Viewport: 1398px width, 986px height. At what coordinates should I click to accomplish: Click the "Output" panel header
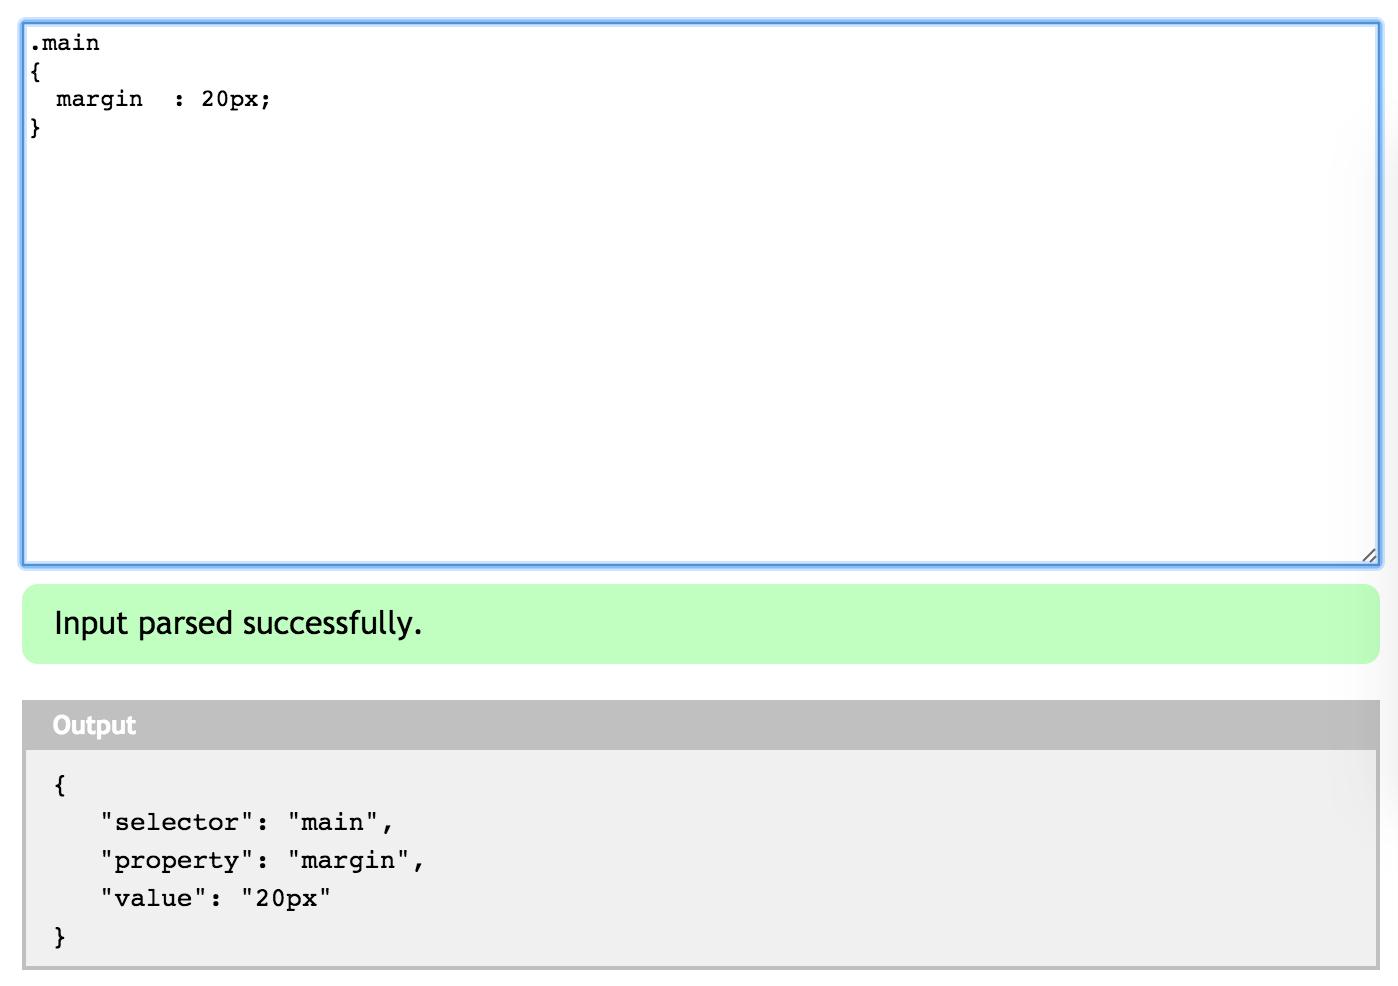pyautogui.click(x=94, y=725)
